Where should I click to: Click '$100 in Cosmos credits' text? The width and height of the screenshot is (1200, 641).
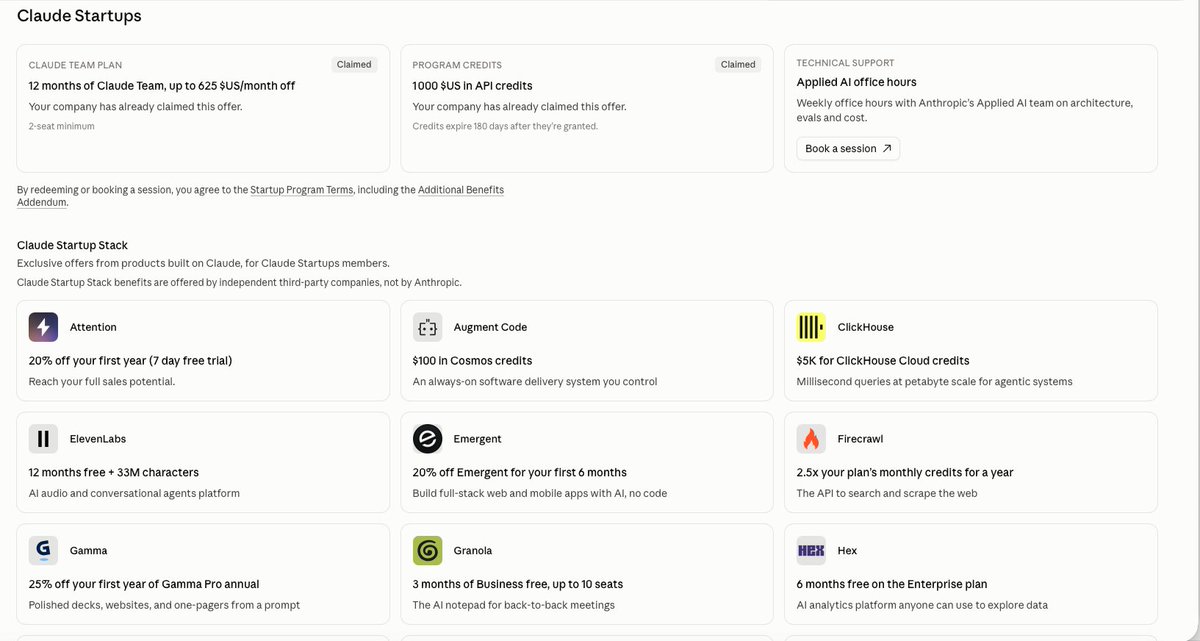click(x=472, y=361)
